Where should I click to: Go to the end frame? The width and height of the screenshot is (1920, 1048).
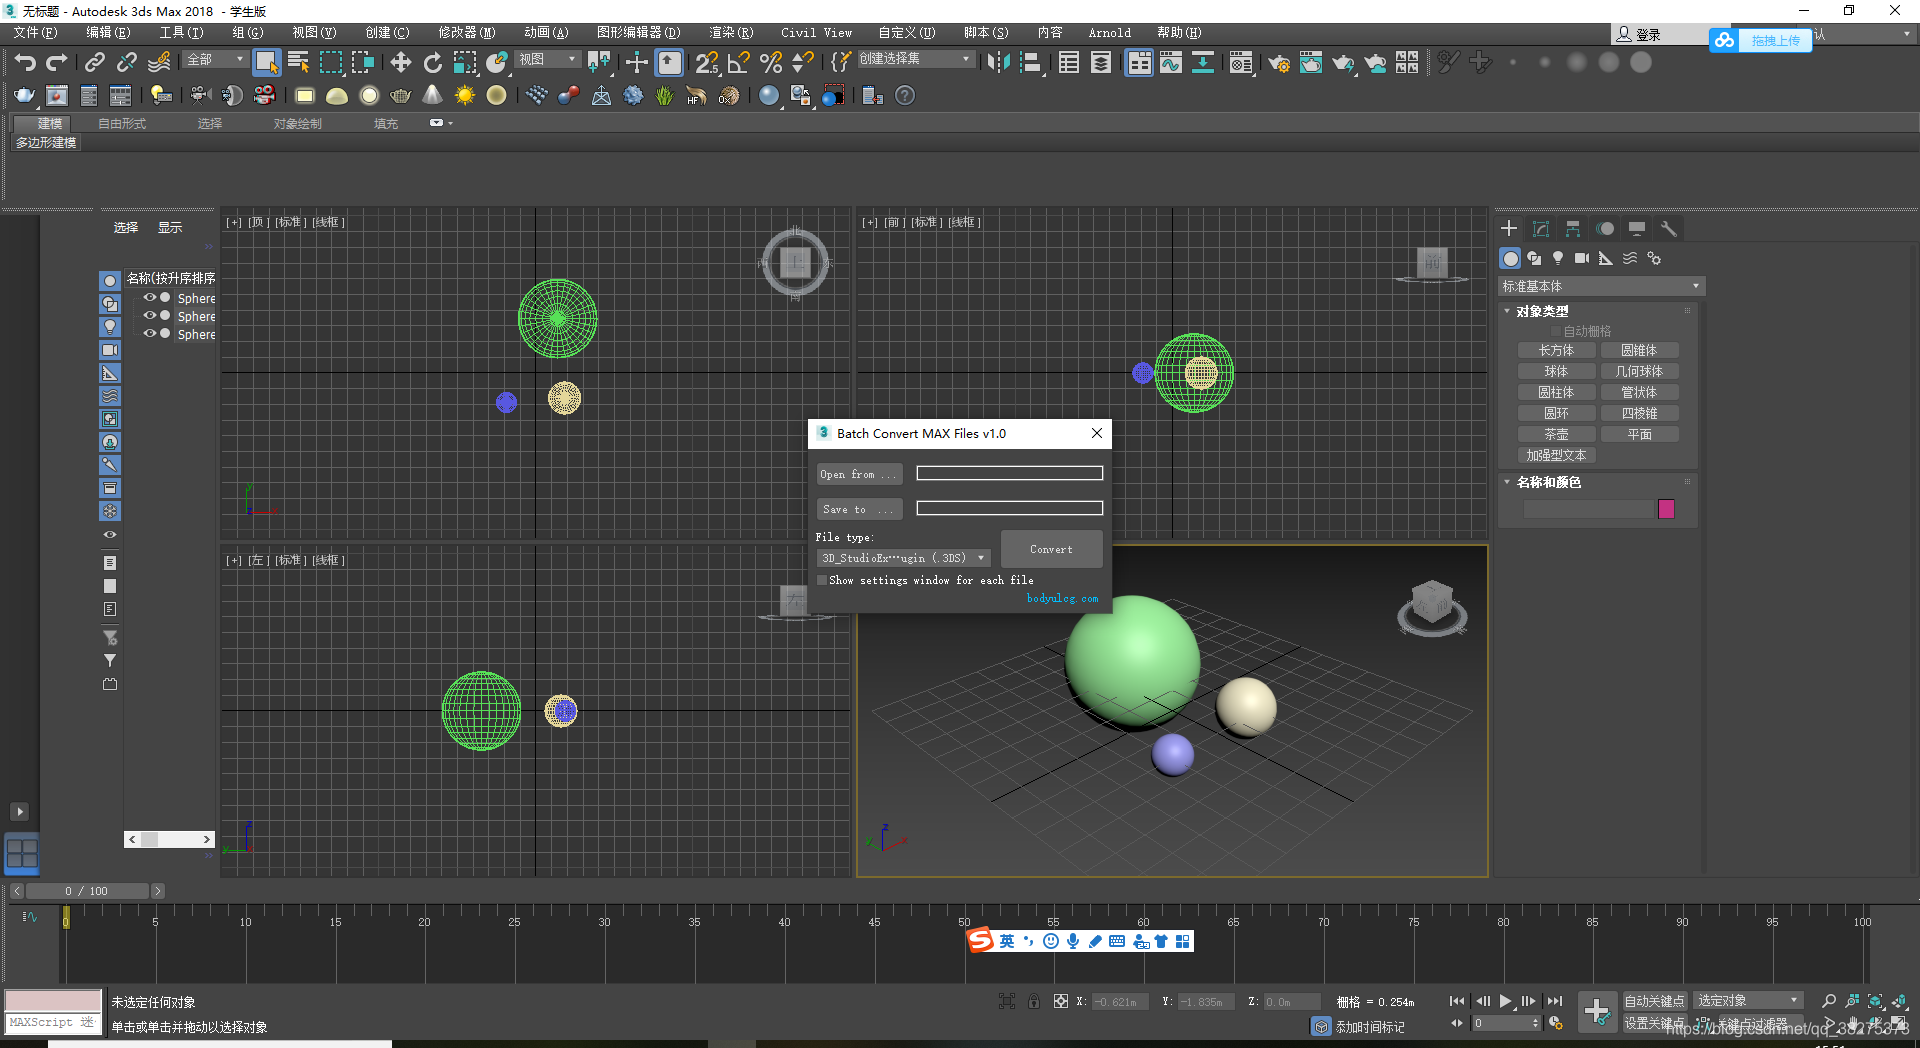tap(1555, 1001)
